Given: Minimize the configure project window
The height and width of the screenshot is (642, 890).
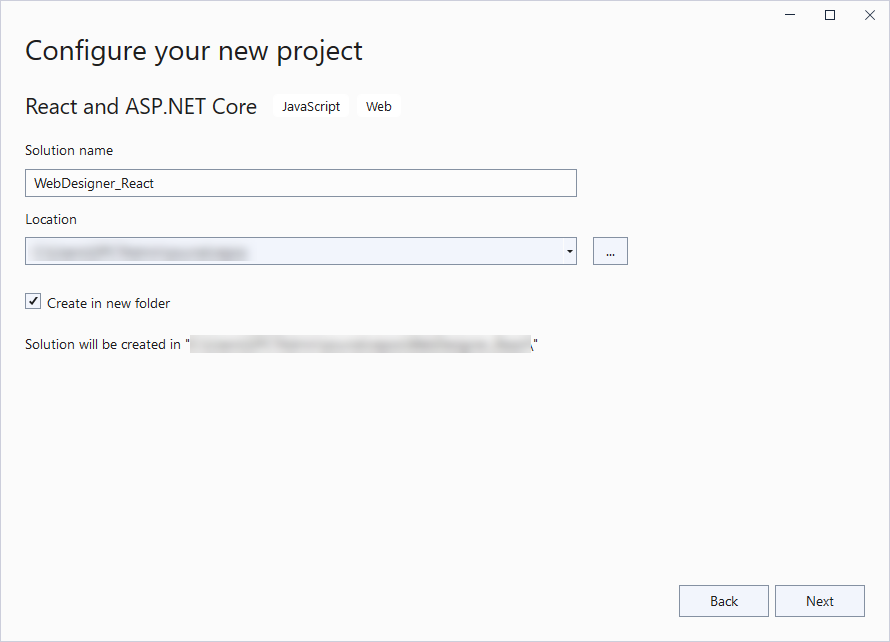Looking at the screenshot, I should coord(790,15).
